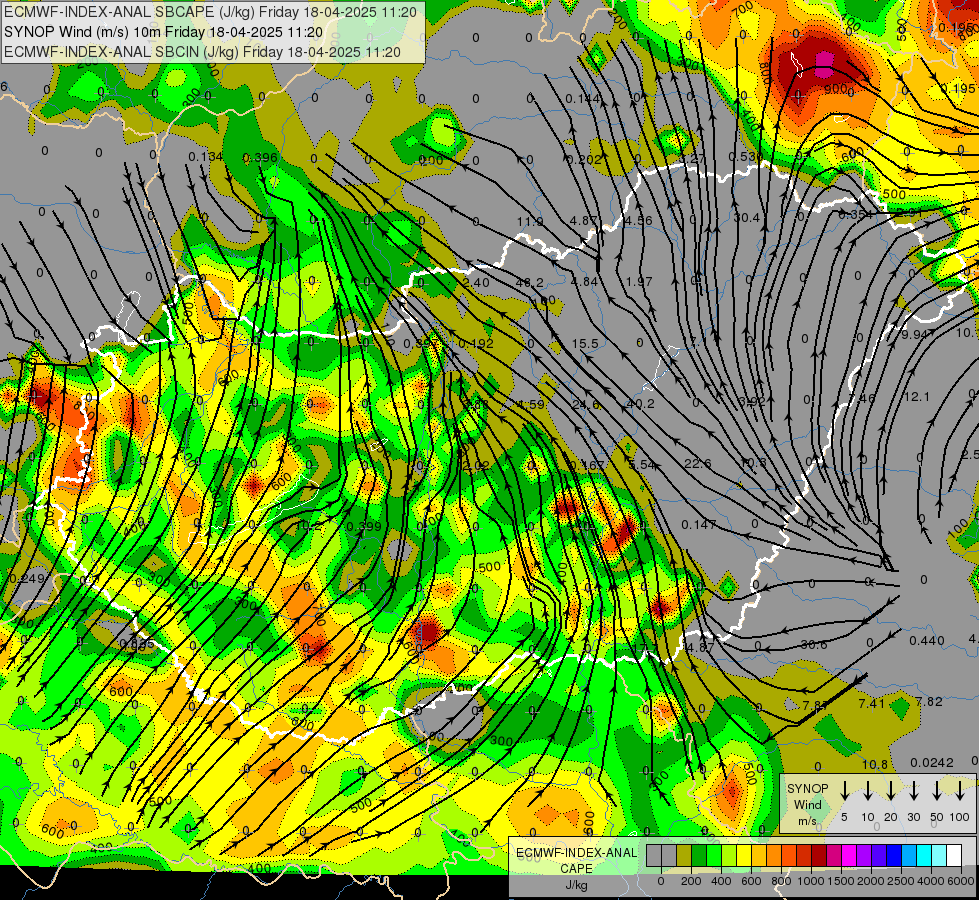Pick the dark blue swatch before 2500
The height and width of the screenshot is (900, 979).
pyautogui.click(x=894, y=855)
